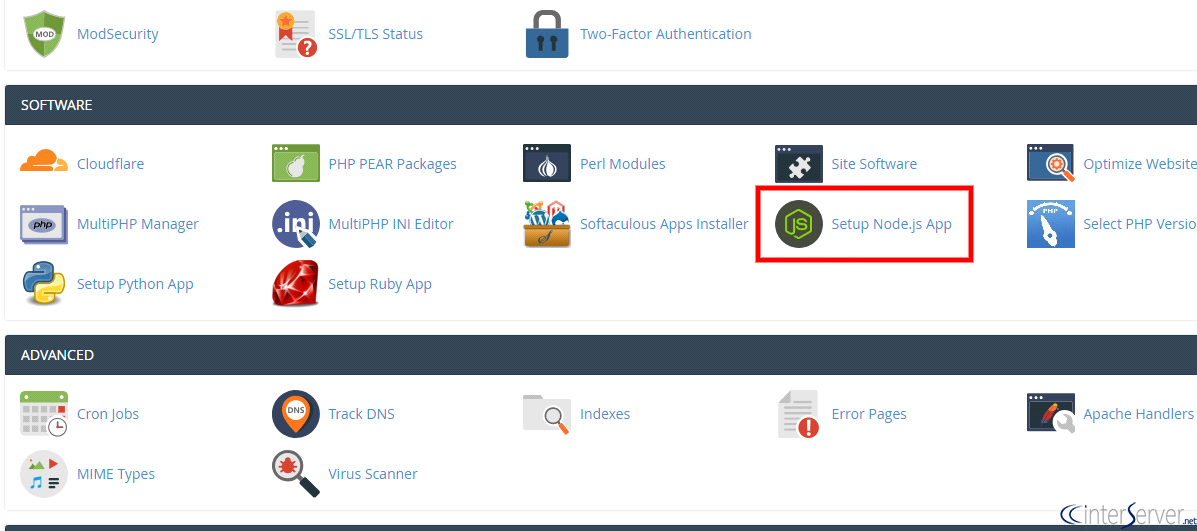
Task: Choose Setup Node.js App link
Action: pyautogui.click(x=892, y=224)
